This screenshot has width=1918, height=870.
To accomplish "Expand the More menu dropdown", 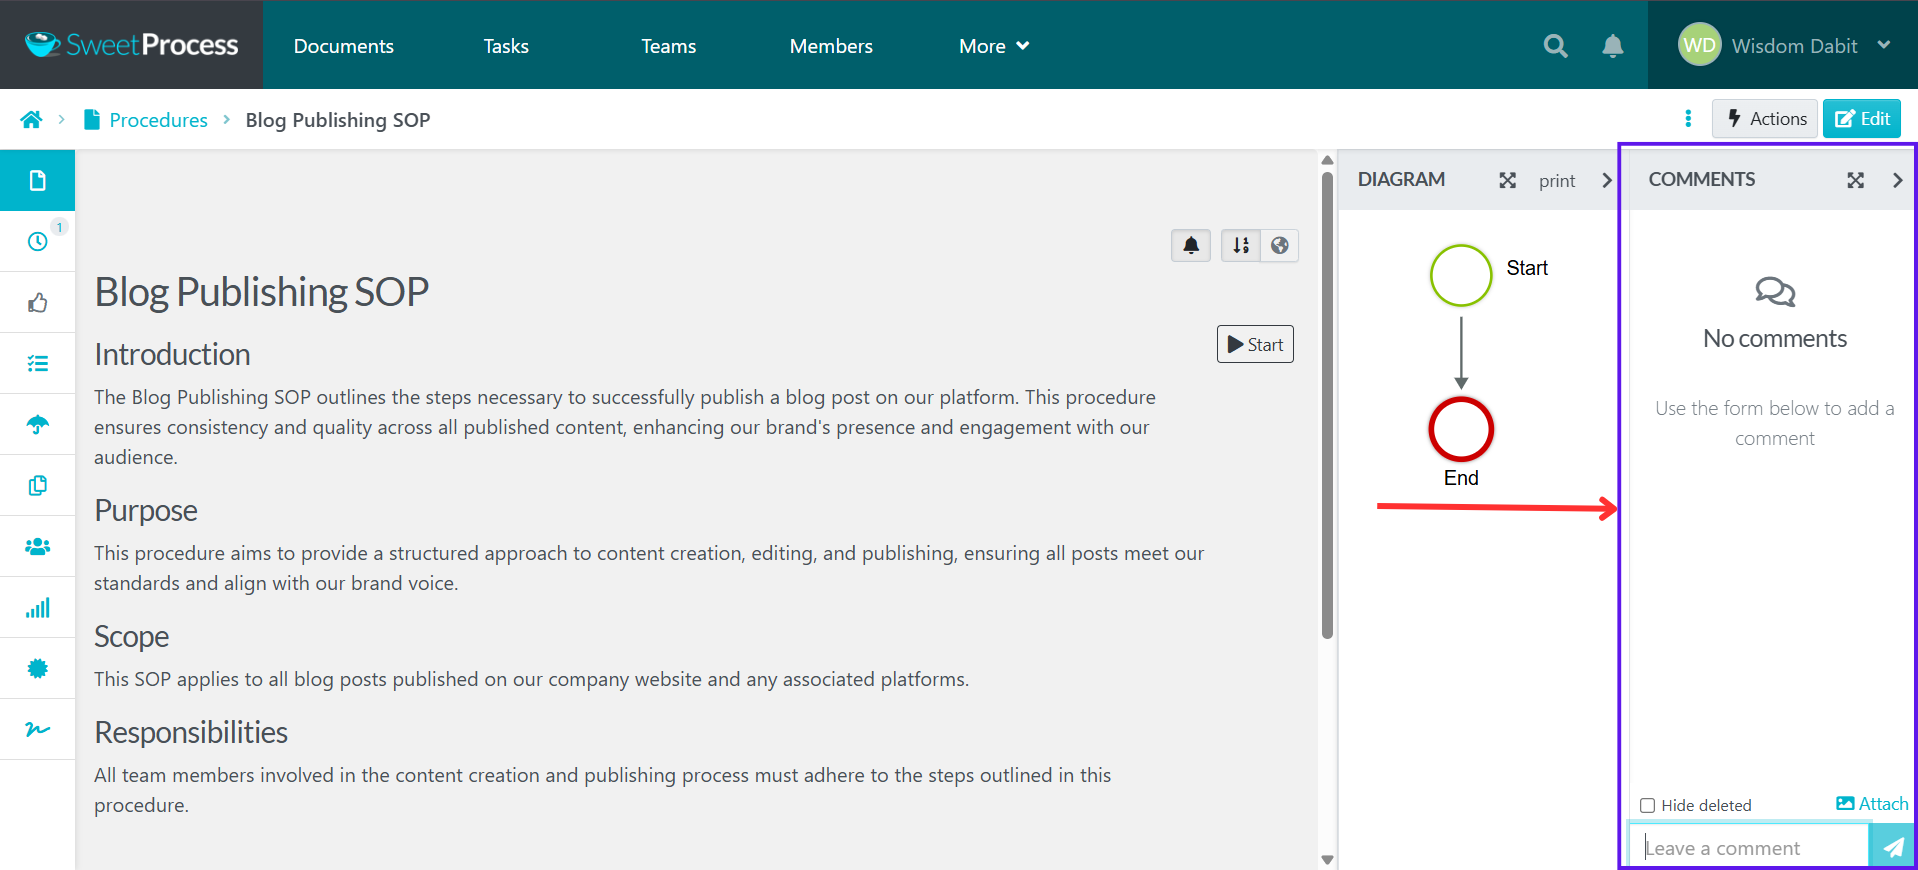I will click(x=994, y=46).
